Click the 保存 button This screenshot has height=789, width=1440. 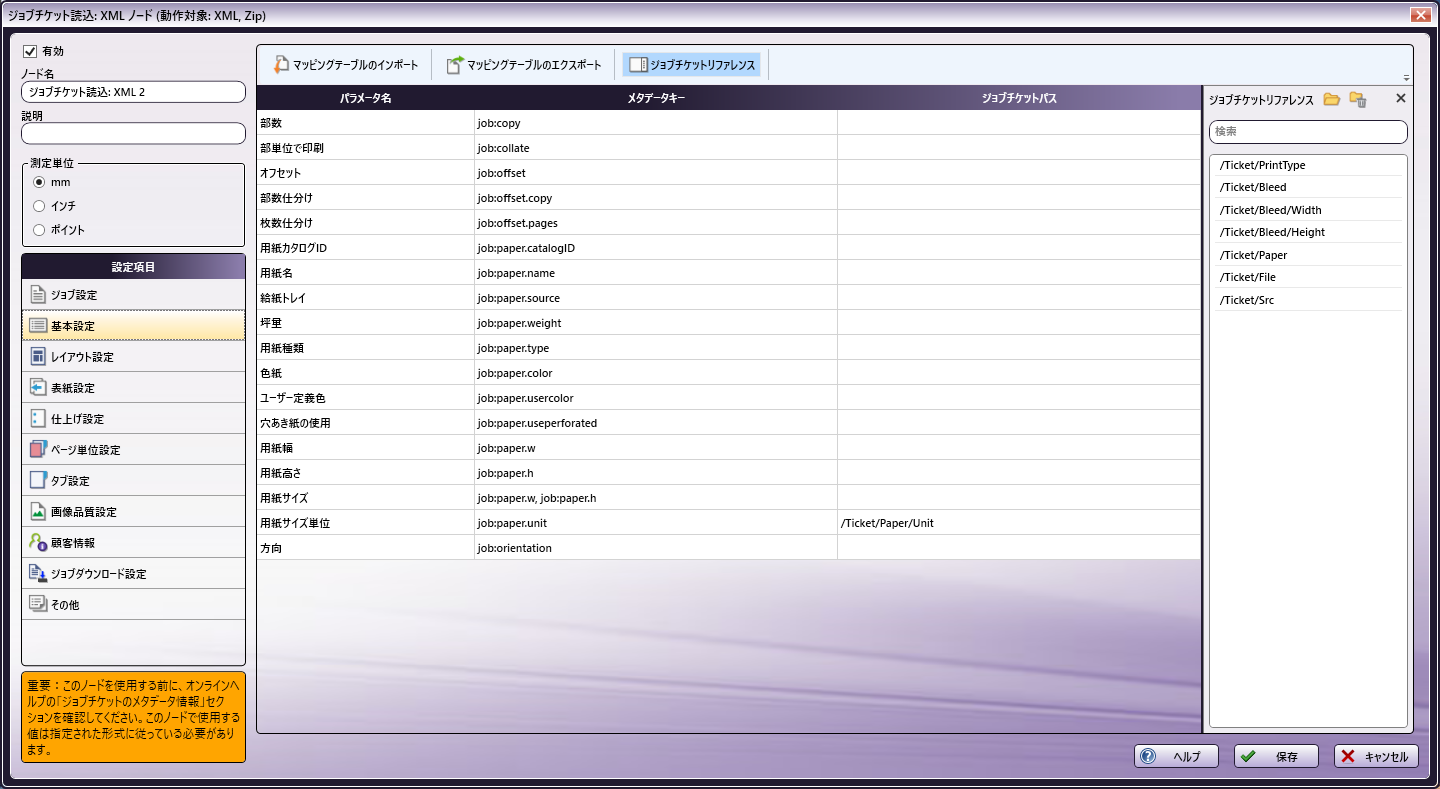point(1276,757)
